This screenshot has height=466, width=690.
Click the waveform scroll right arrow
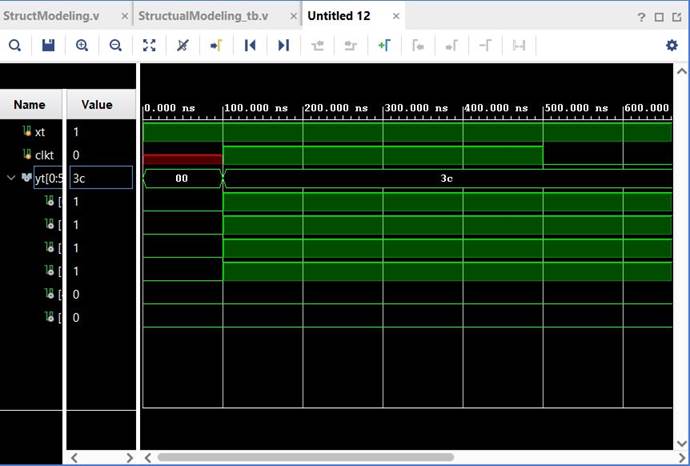pos(681,458)
